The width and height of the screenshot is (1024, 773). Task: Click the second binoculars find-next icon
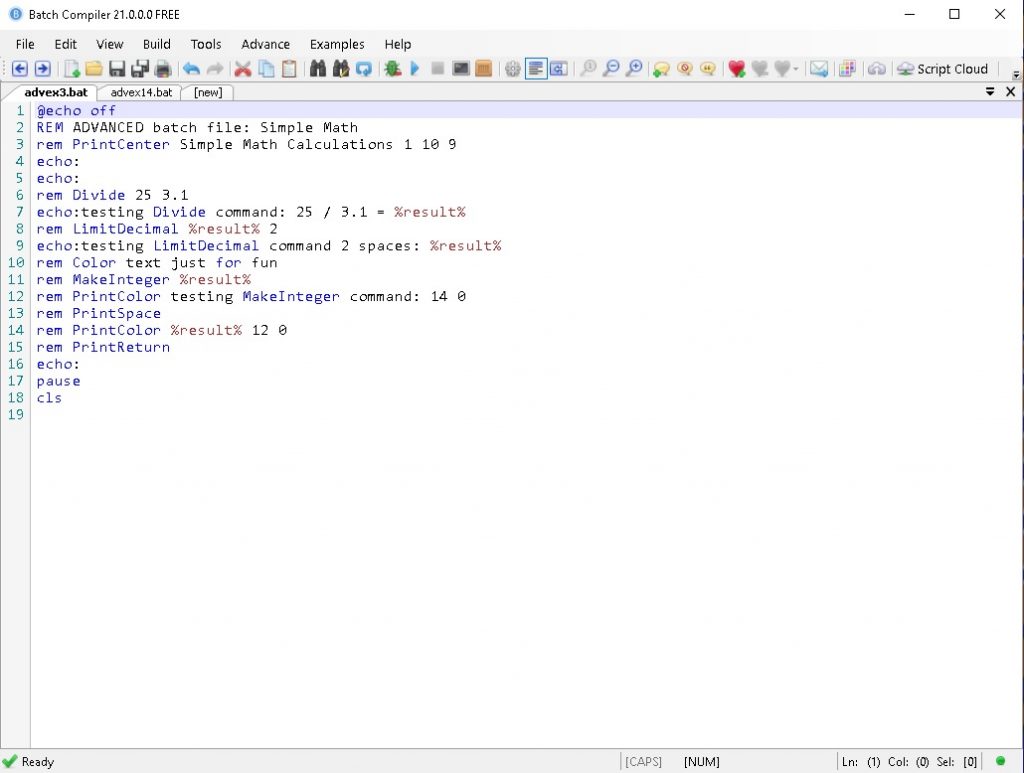(x=340, y=69)
